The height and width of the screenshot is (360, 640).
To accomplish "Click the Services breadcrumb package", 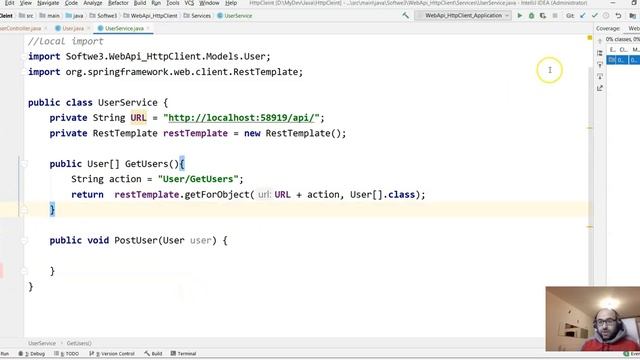I will [x=197, y=16].
